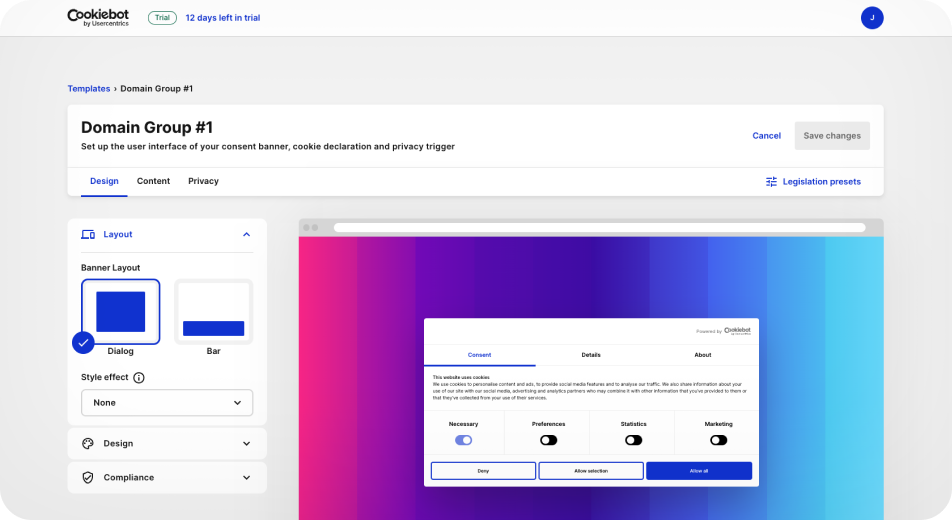The height and width of the screenshot is (520, 952).
Task: Toggle the Preferences cookie switch
Action: (x=548, y=440)
